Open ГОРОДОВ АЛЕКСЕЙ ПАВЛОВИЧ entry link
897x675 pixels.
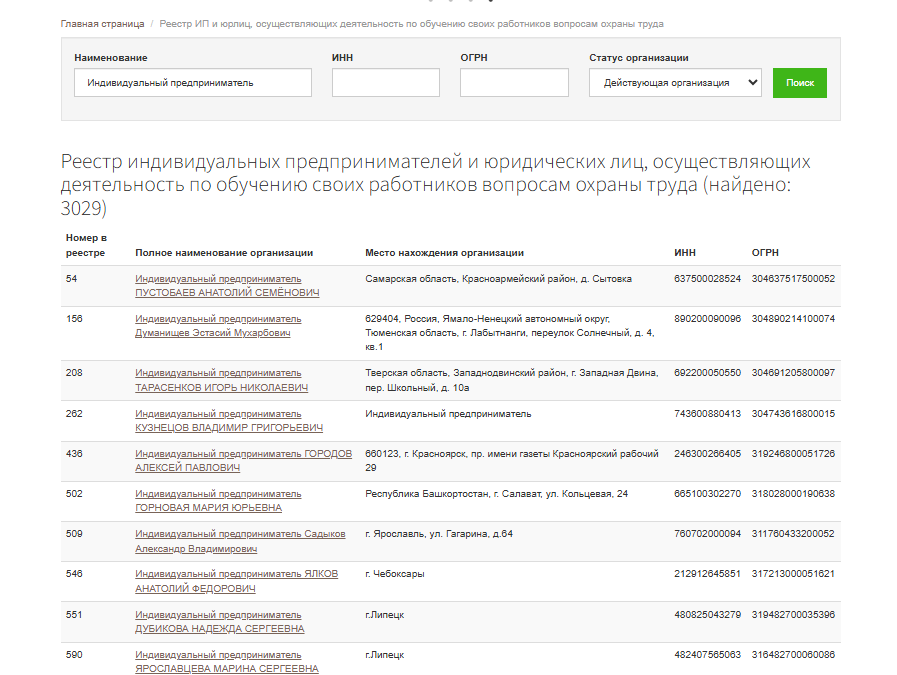(243, 461)
